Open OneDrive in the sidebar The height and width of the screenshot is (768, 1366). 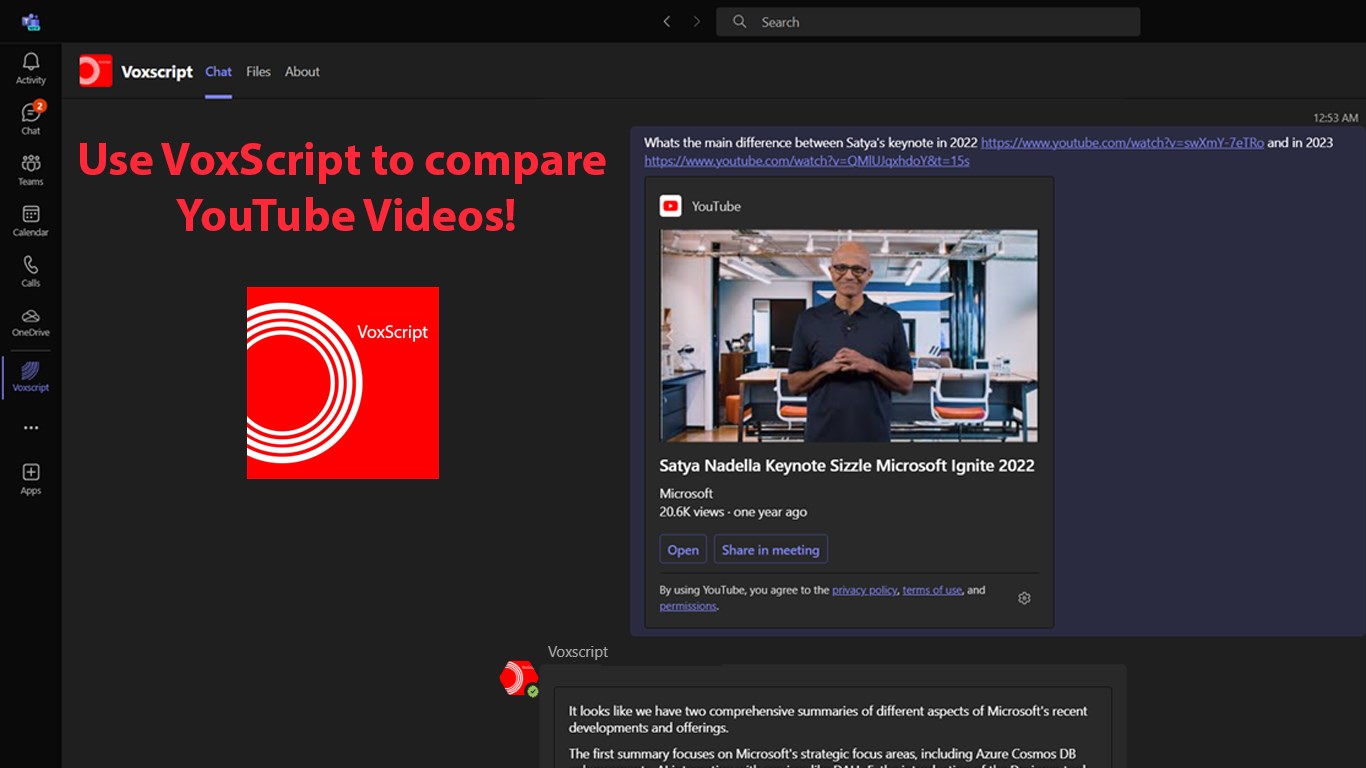31,321
